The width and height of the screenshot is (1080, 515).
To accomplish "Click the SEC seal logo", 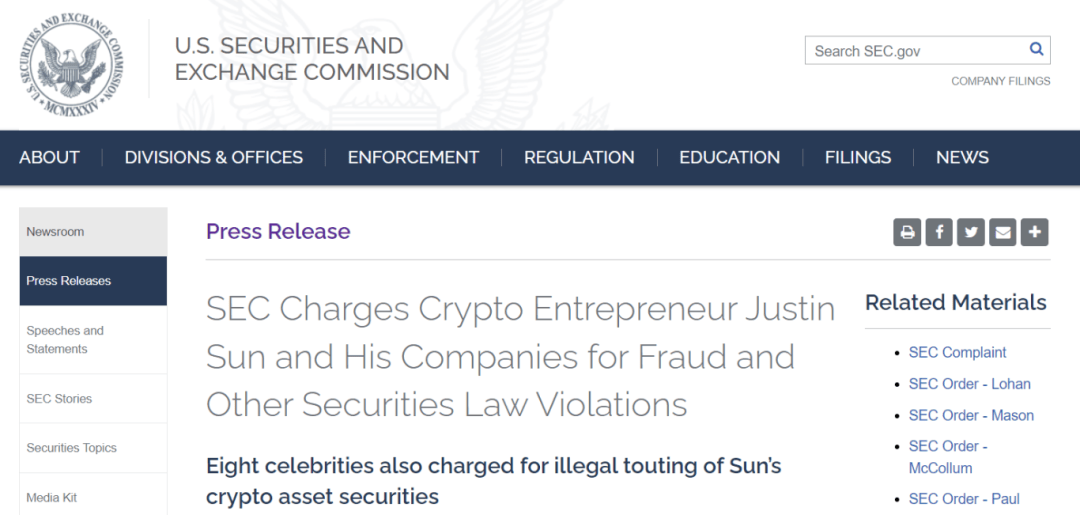I will (72, 64).
